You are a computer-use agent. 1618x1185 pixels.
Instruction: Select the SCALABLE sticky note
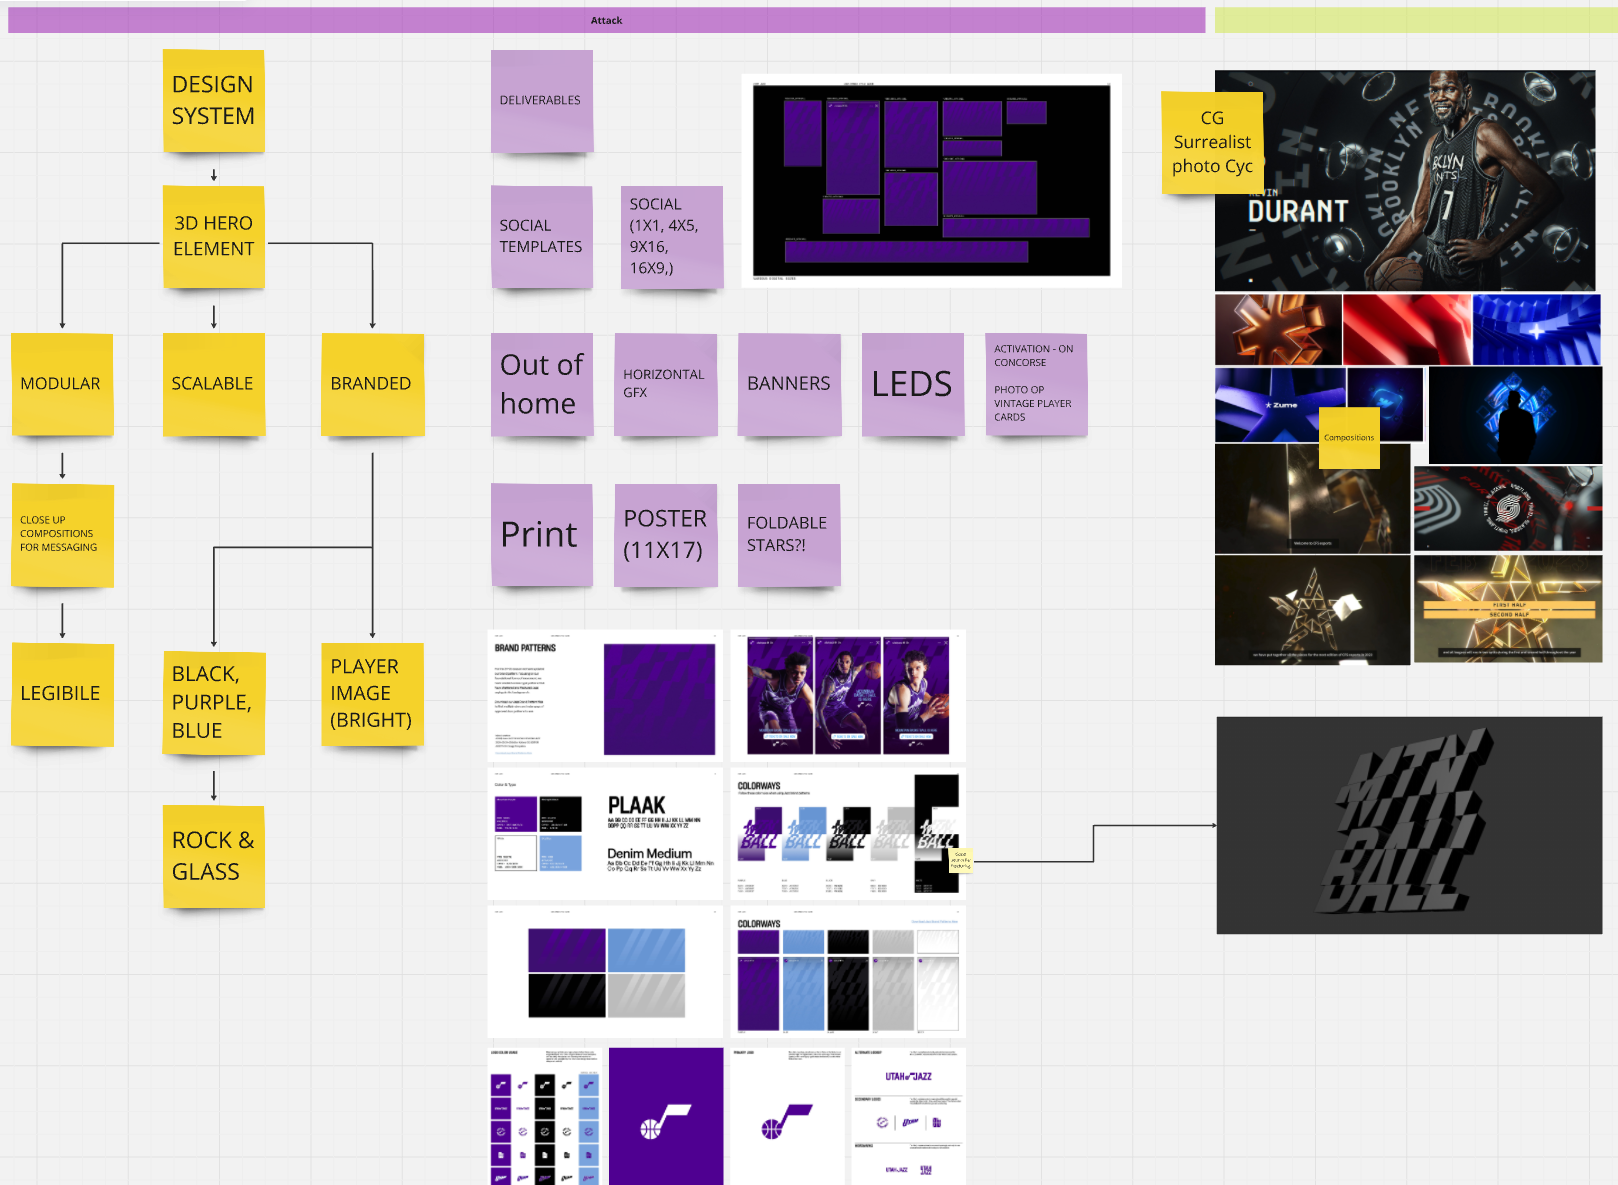point(213,384)
